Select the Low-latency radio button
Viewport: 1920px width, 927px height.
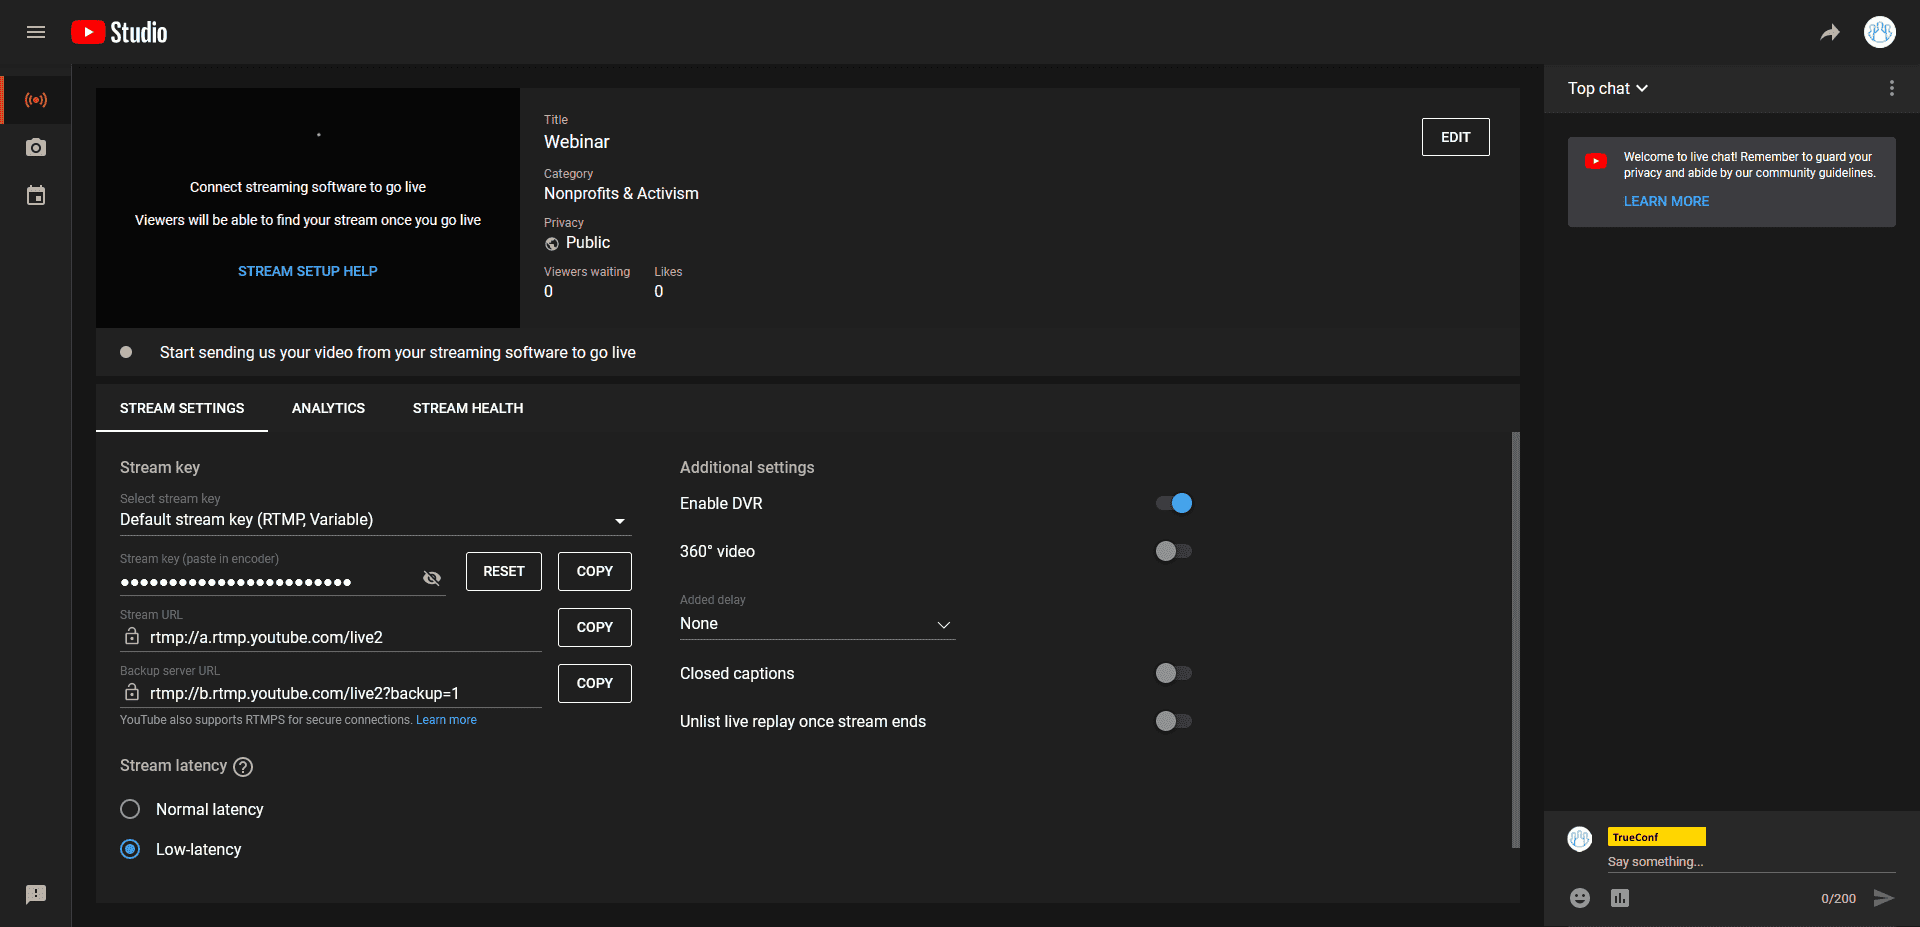130,849
